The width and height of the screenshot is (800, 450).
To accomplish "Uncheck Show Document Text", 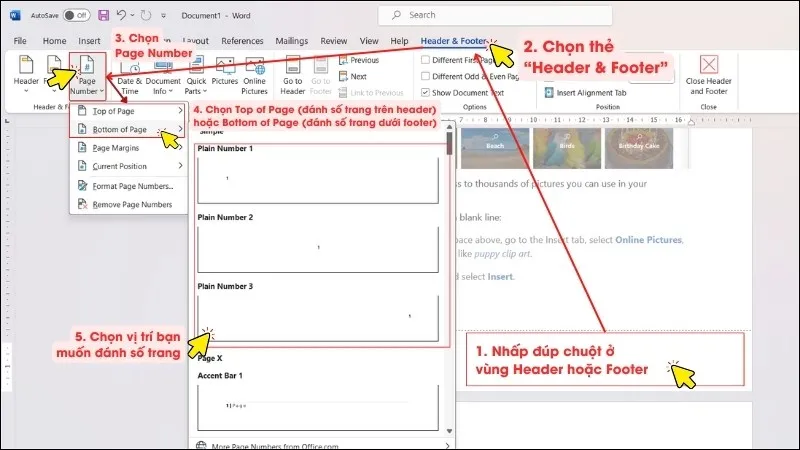I will 426,92.
